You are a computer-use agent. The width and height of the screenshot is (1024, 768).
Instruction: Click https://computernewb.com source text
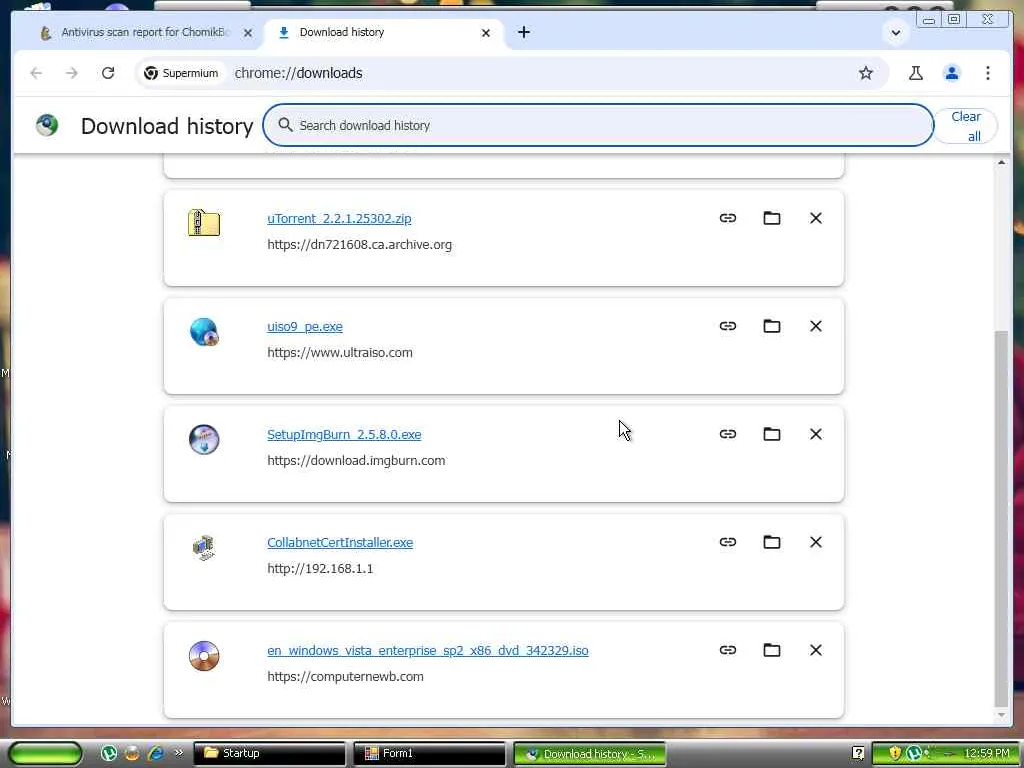(x=345, y=677)
